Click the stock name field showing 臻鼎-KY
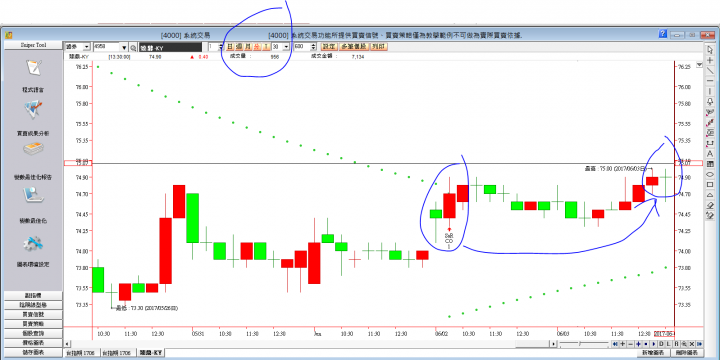The height and width of the screenshot is (360, 720). [170, 47]
